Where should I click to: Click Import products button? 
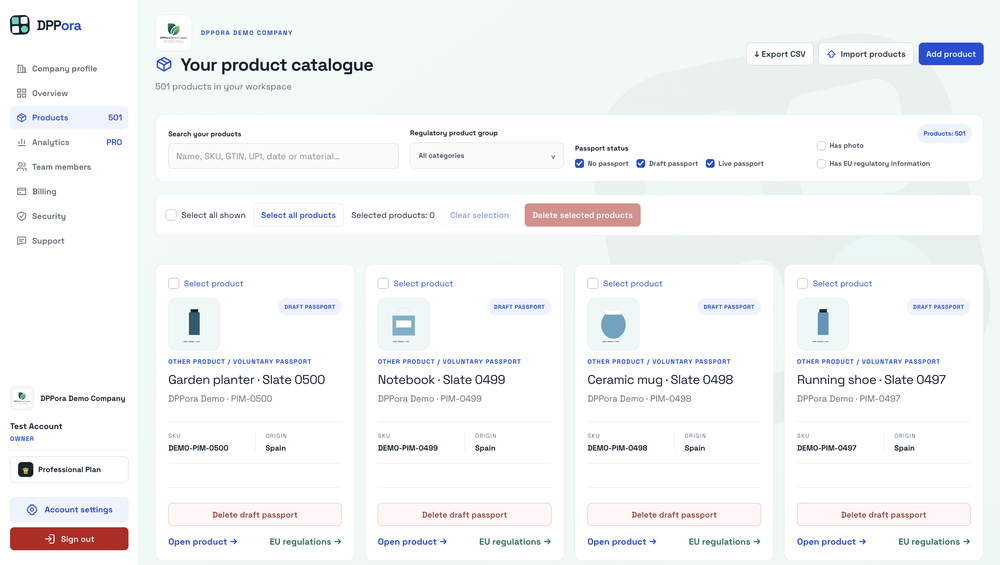[866, 54]
